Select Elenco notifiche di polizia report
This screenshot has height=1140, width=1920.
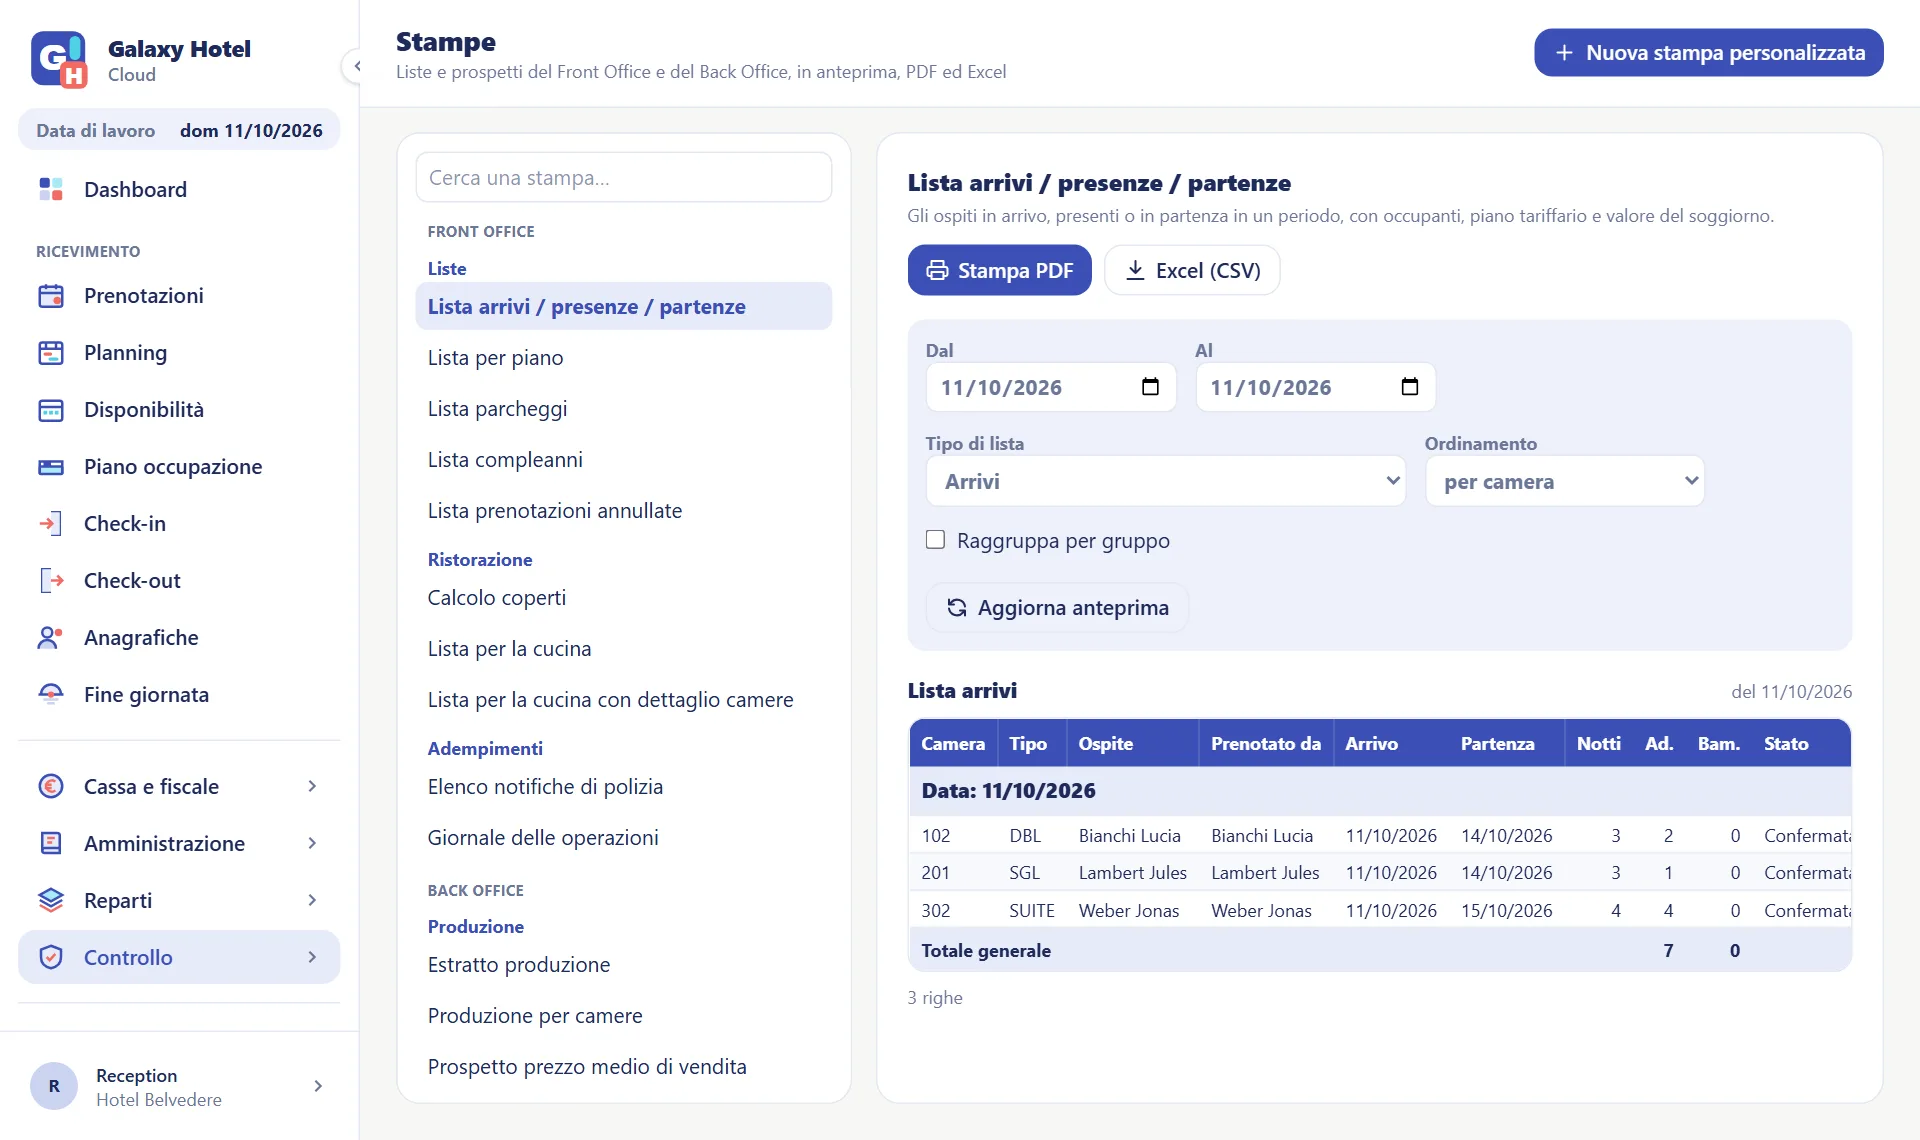point(623,786)
